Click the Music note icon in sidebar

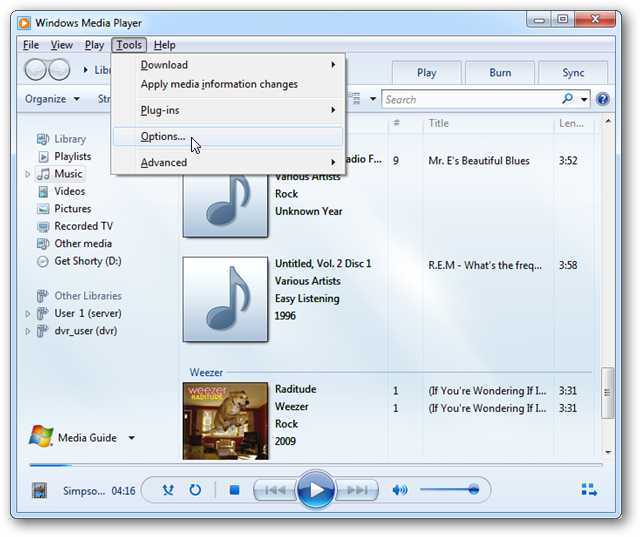tap(43, 174)
